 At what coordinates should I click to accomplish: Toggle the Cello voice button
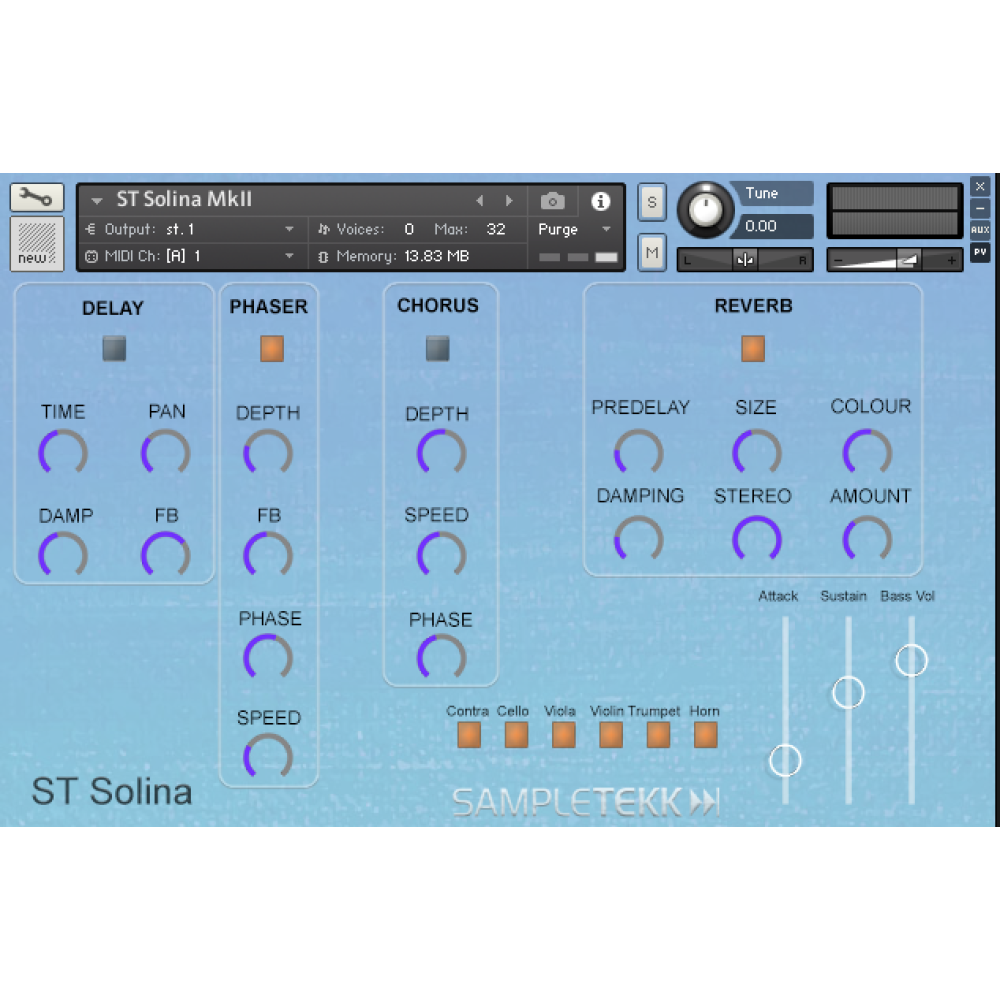point(516,735)
